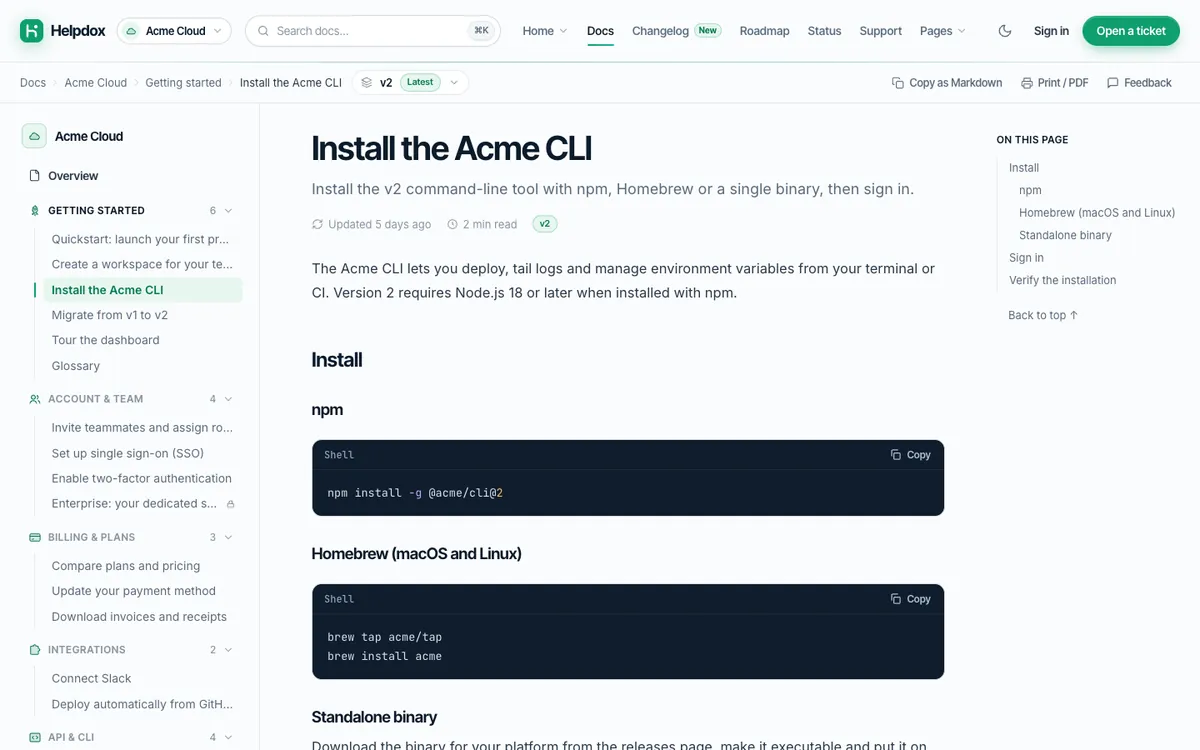Screen dimensions: 1200x750
Task: Jump to Verify the installation anchor
Action: pyautogui.click(x=1062, y=280)
